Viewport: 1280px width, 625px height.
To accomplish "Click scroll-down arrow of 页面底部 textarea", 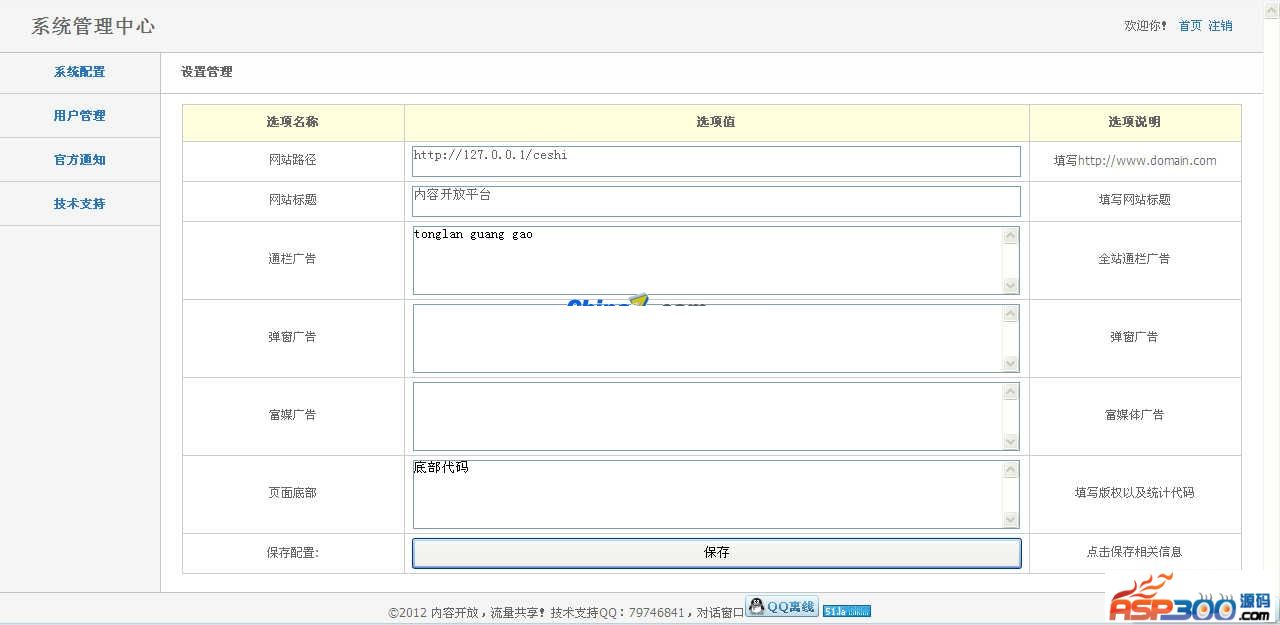I will 1010,519.
